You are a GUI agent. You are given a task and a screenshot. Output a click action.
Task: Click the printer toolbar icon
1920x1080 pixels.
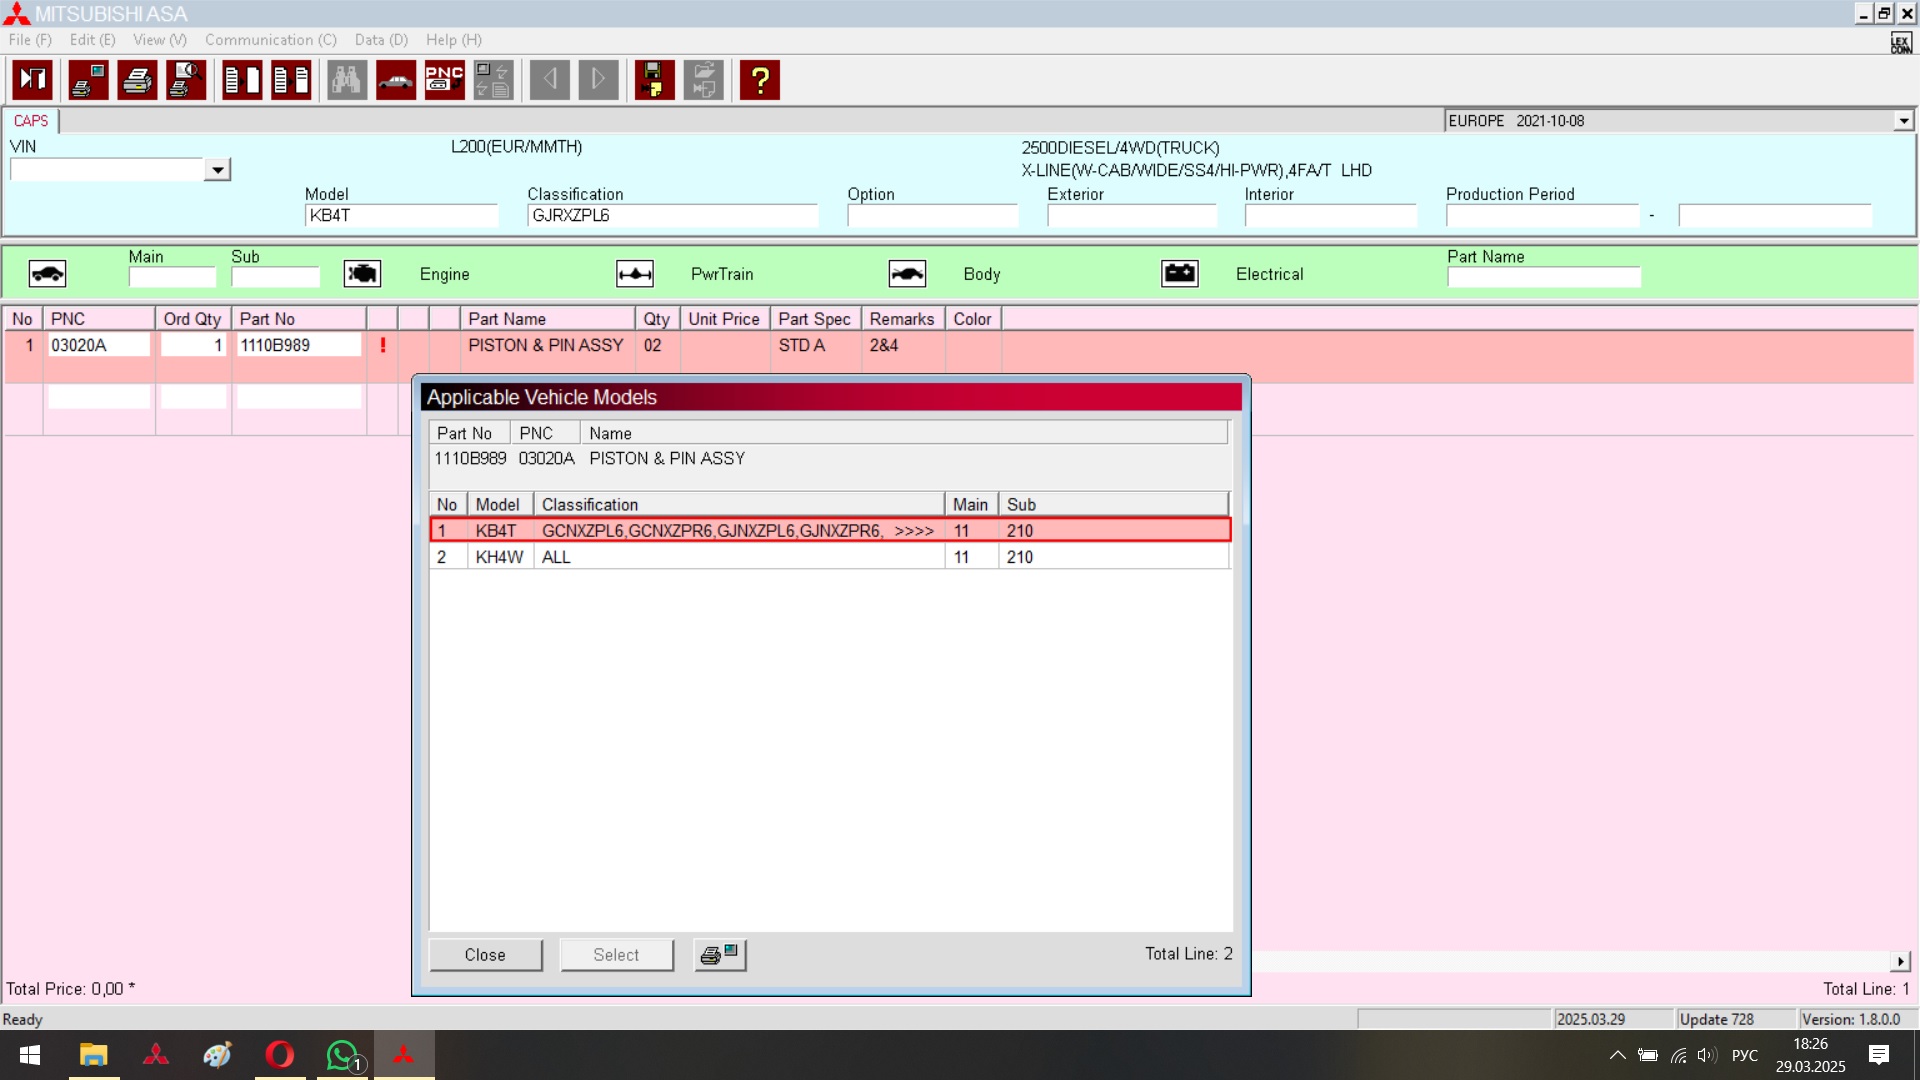coord(137,80)
